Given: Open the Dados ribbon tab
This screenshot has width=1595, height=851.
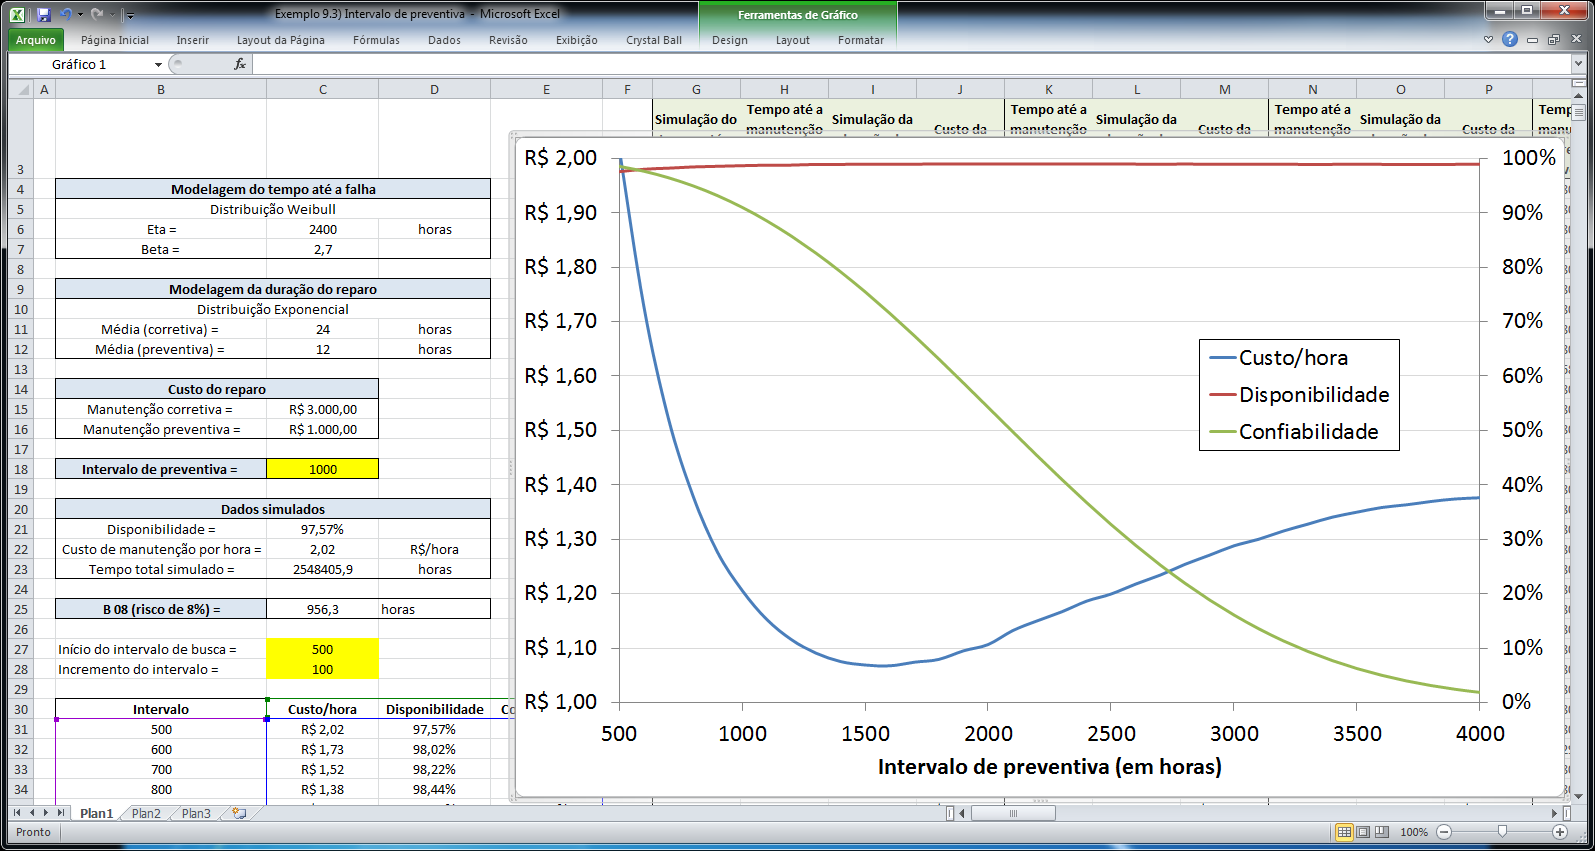Looking at the screenshot, I should [x=445, y=40].
